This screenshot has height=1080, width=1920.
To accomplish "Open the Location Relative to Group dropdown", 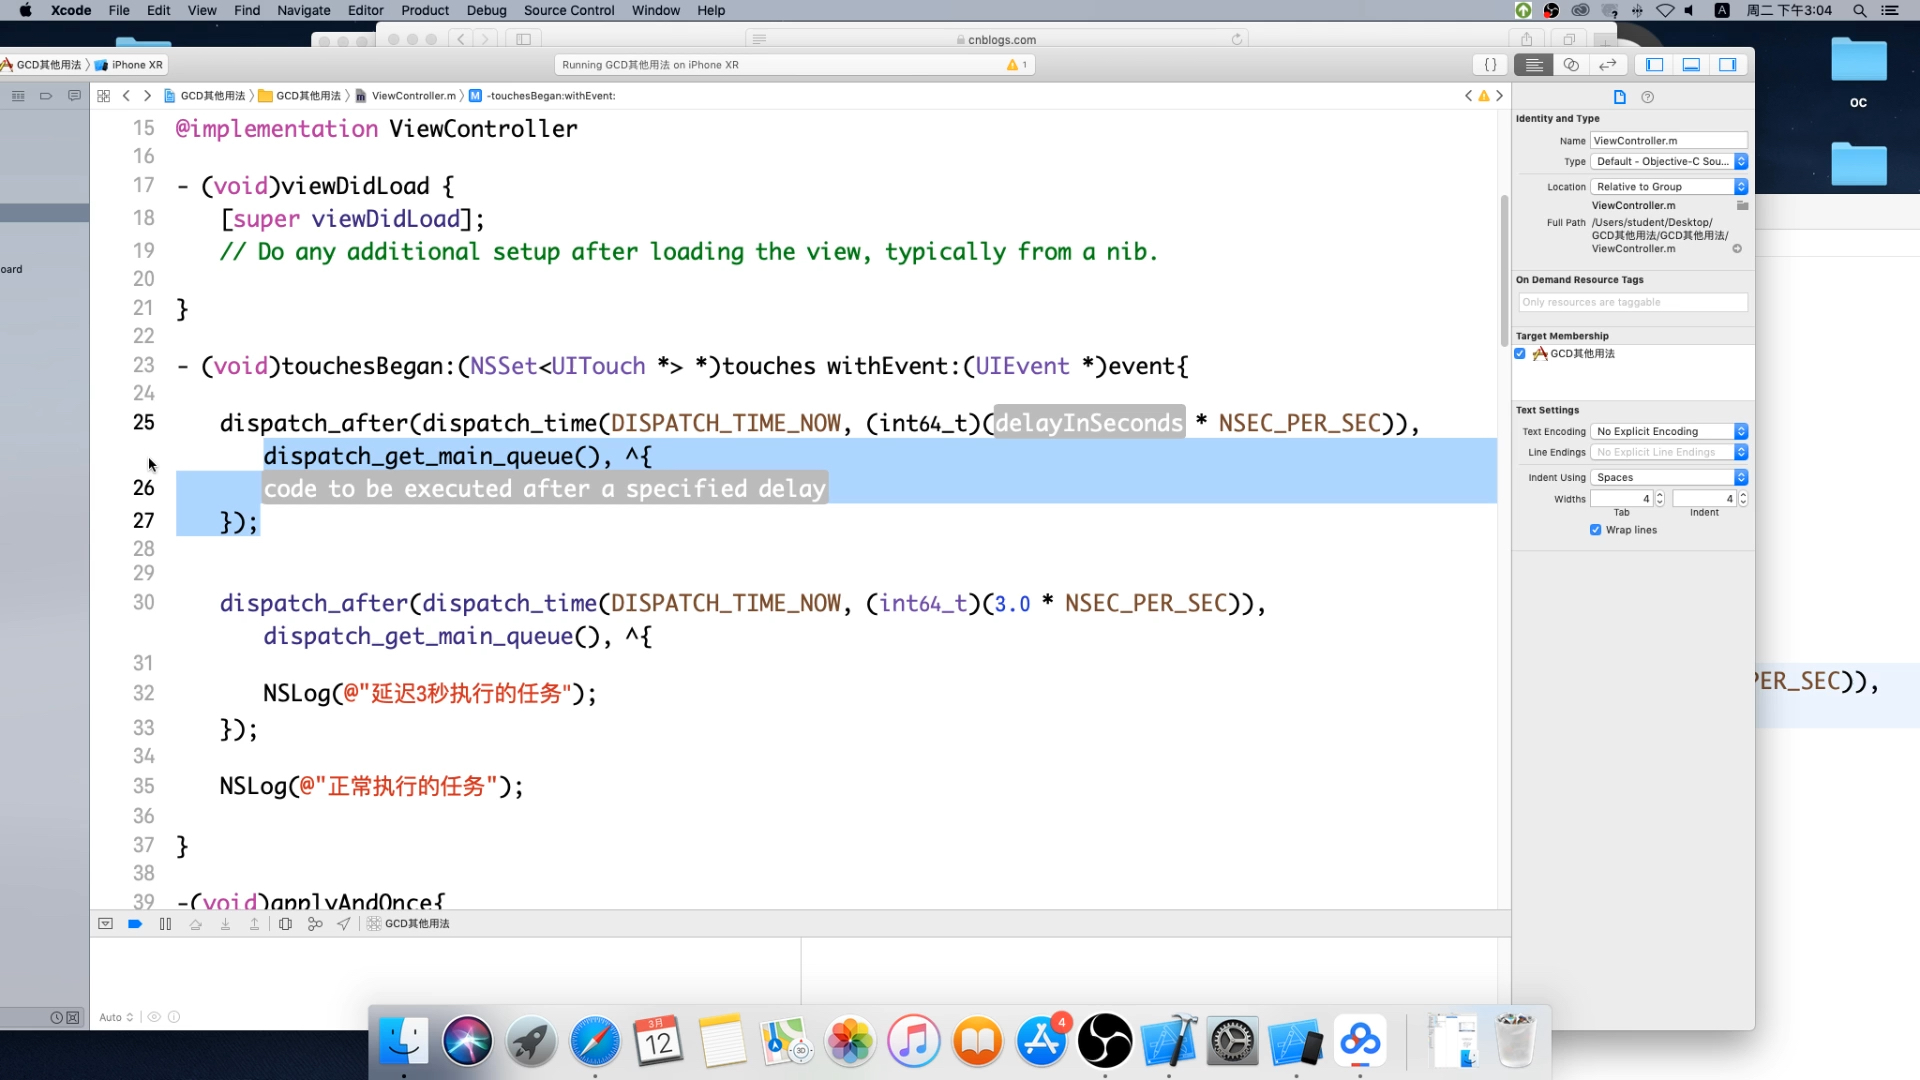I will pyautogui.click(x=1669, y=187).
